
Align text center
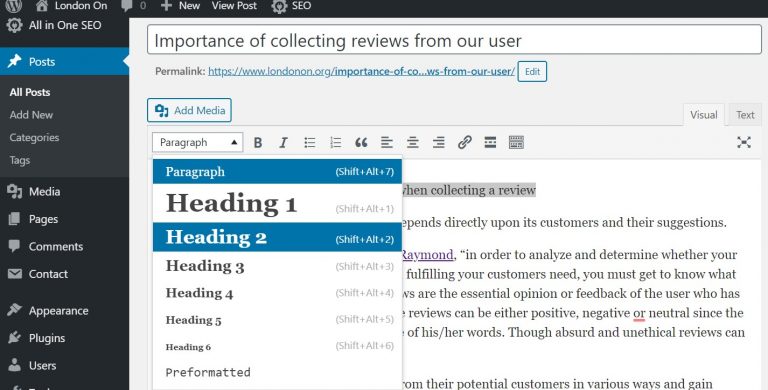pos(413,143)
